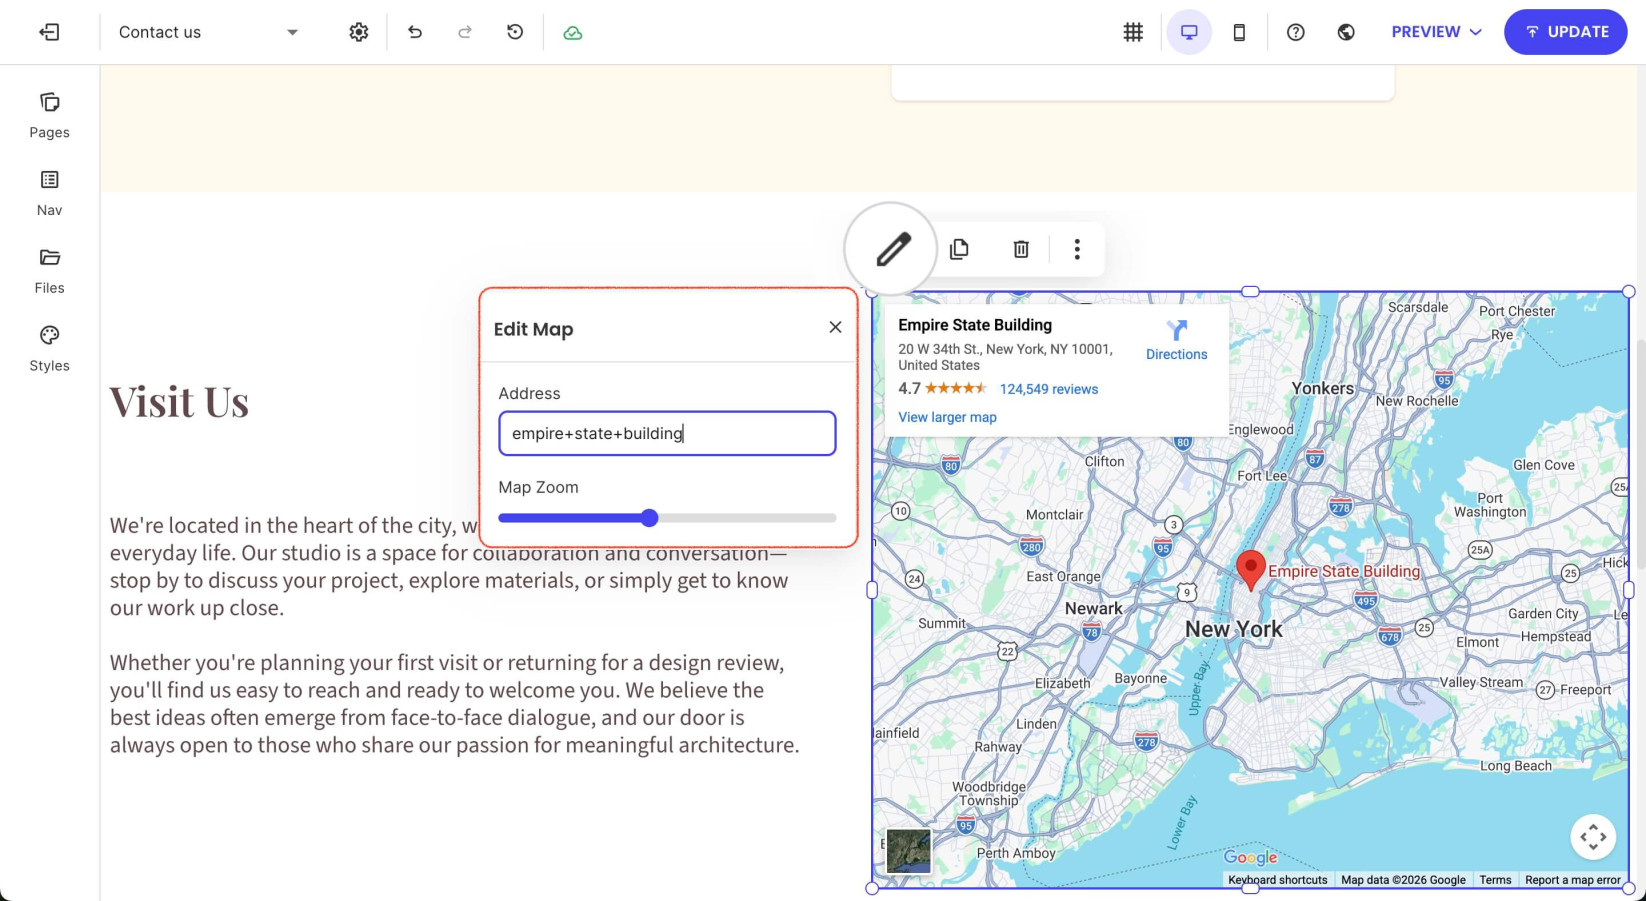Screen dimensions: 1646x901
Task: Open the three-dot more options menu
Action: pyautogui.click(x=1077, y=249)
